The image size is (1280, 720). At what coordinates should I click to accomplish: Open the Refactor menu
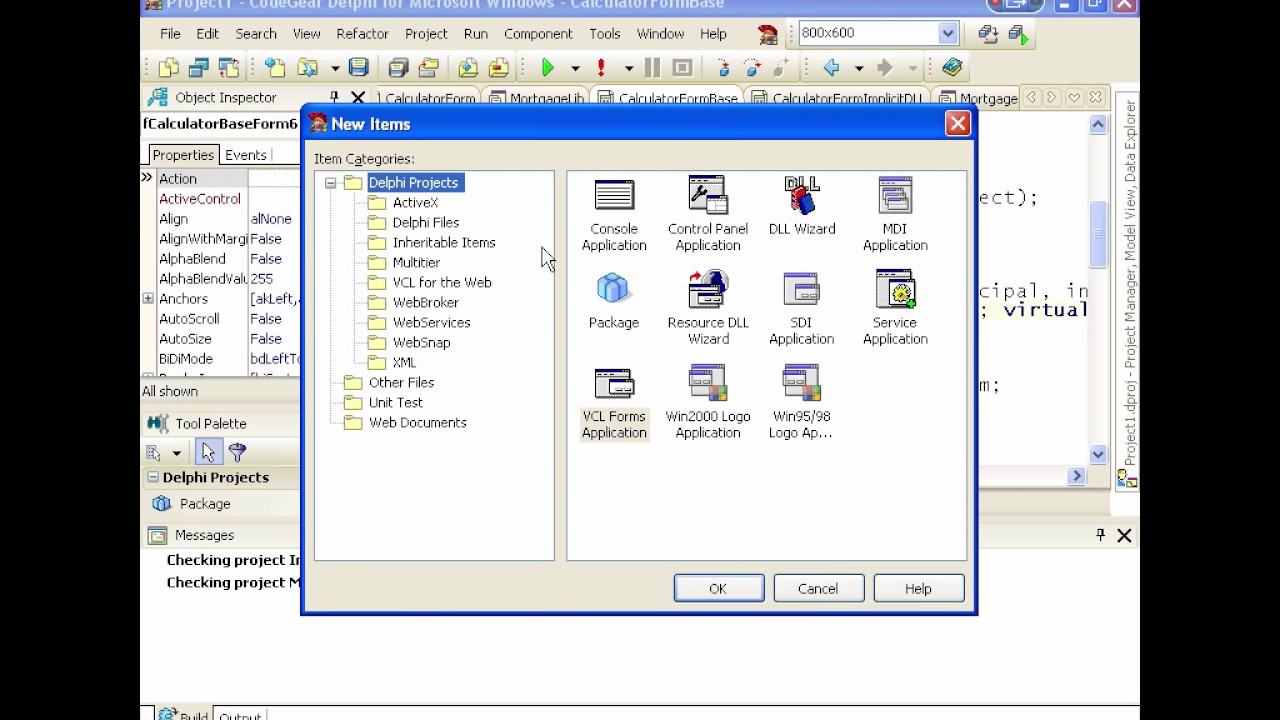tap(362, 33)
